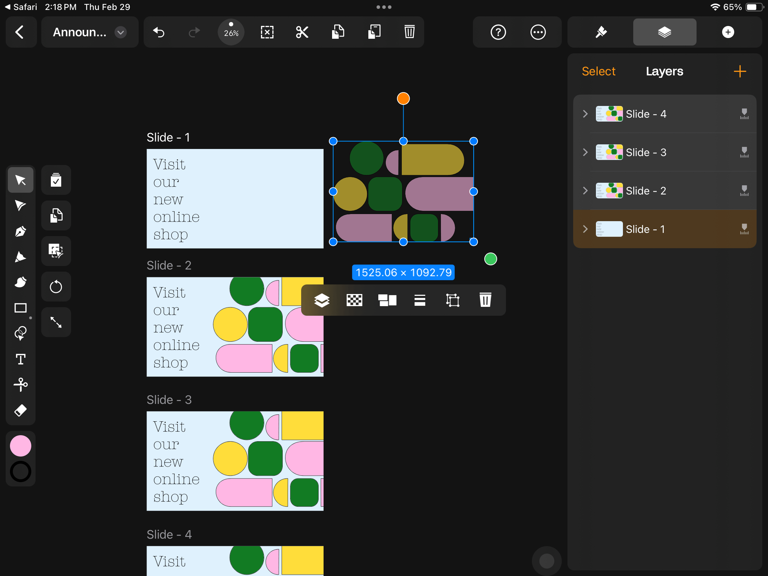Open opacity checkerboard in quick actions

point(354,300)
